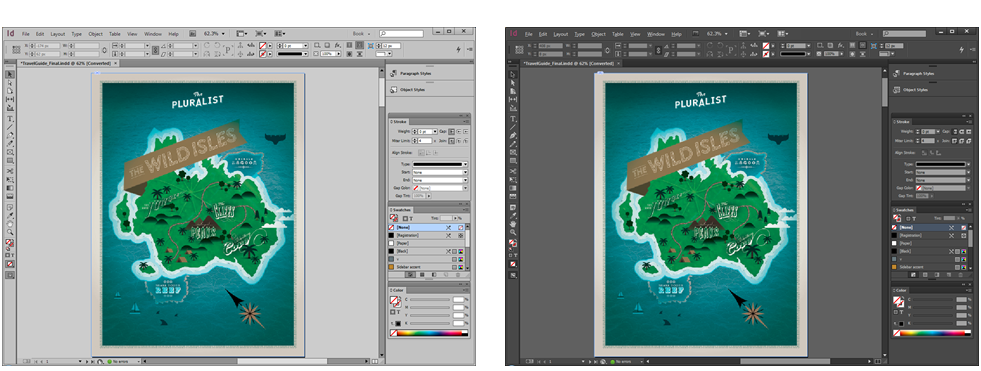Select the Gap tool in dark window

click(513, 99)
